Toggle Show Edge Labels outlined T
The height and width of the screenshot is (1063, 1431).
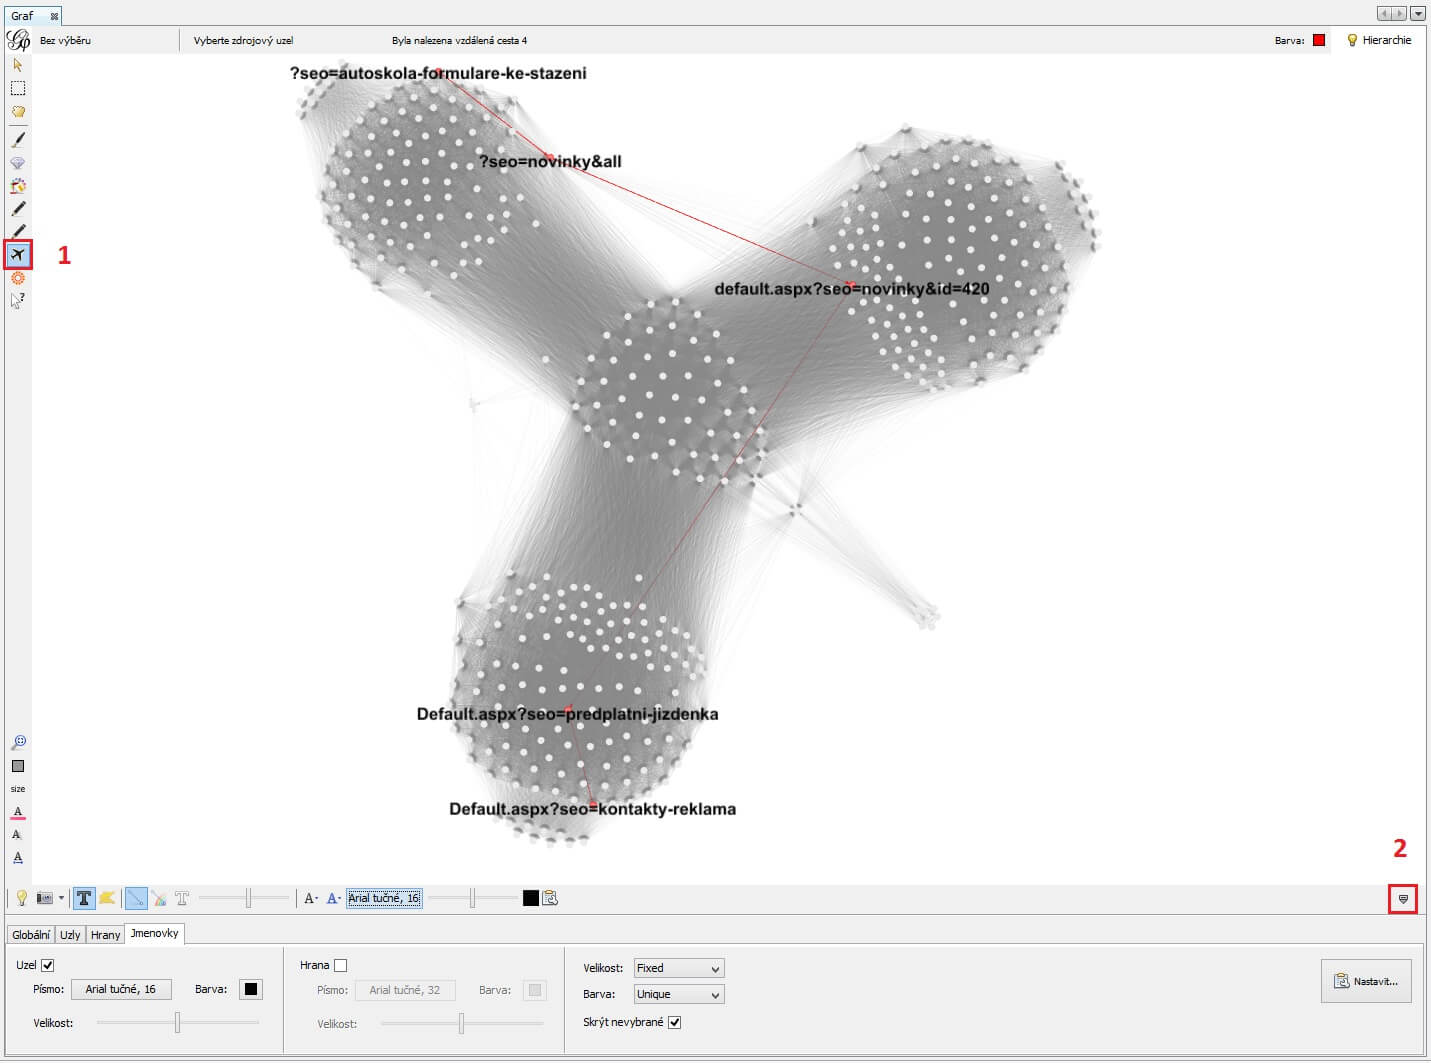pos(182,898)
